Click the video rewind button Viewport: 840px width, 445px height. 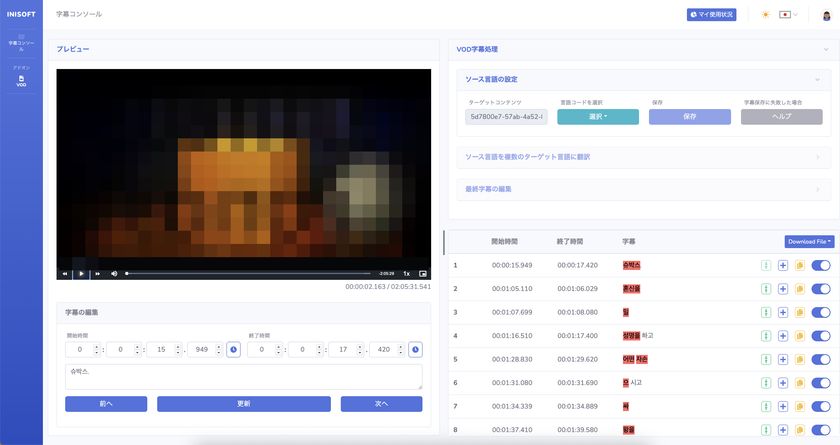tap(65, 273)
